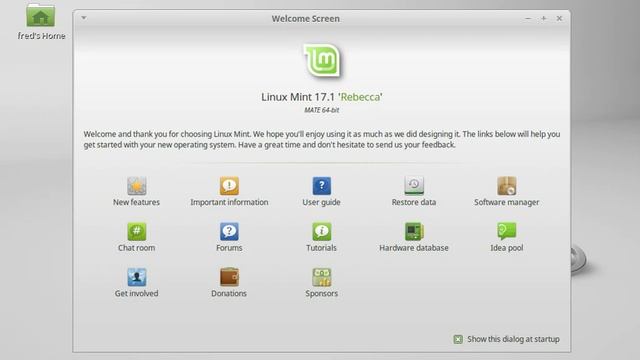The width and height of the screenshot is (640, 360).
Task: Click the 'fred's Home' desktop label
Action: (x=41, y=36)
